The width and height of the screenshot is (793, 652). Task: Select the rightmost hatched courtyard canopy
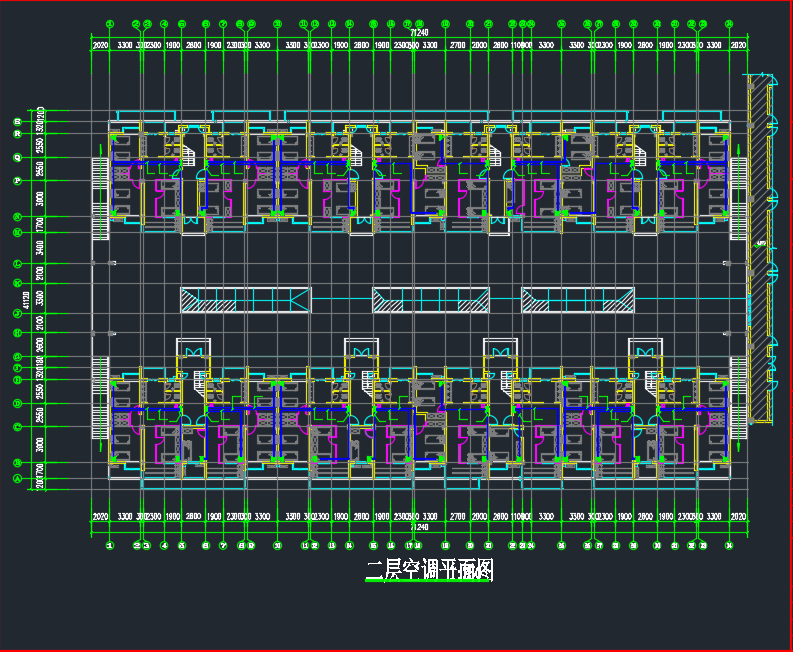578,299
